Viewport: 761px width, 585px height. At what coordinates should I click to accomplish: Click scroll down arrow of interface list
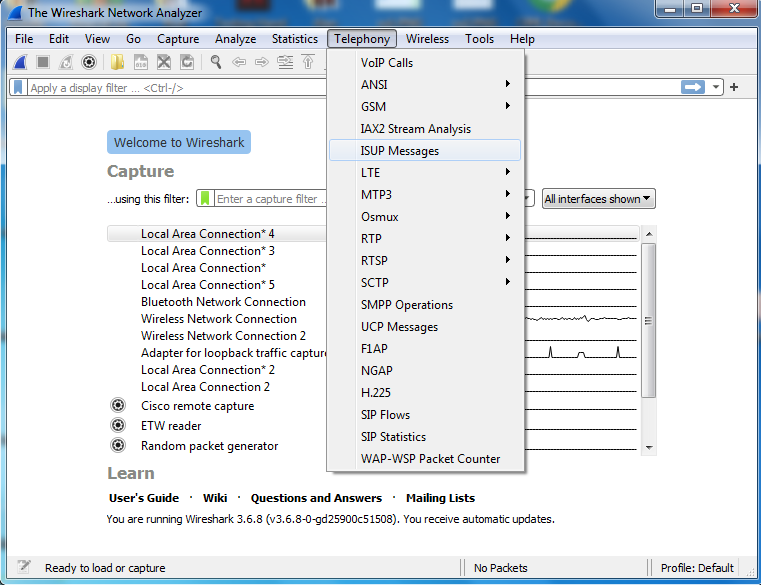pos(649,448)
